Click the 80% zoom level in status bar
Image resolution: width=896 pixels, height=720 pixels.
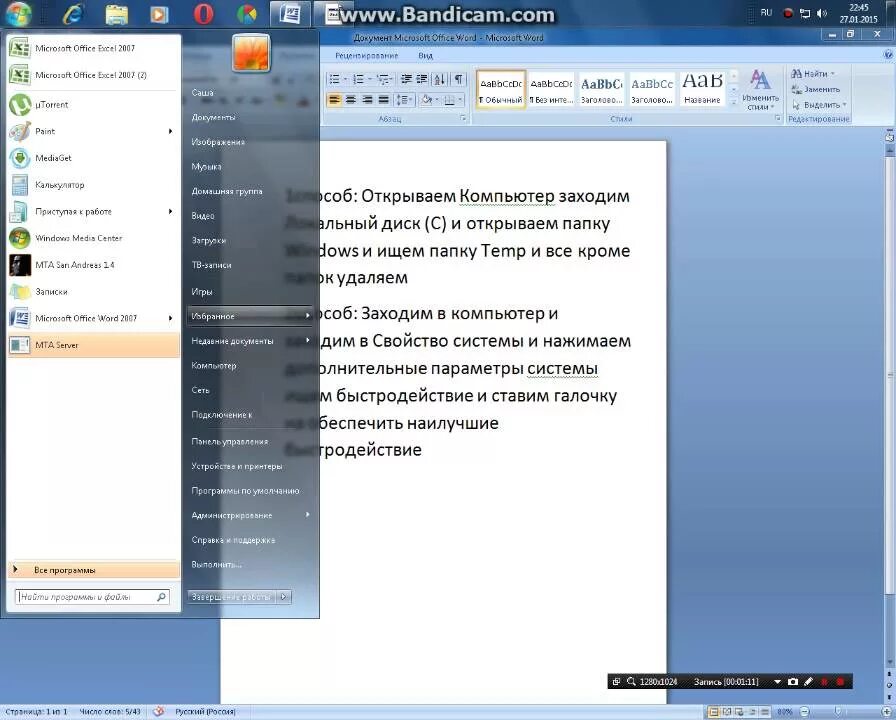785,712
